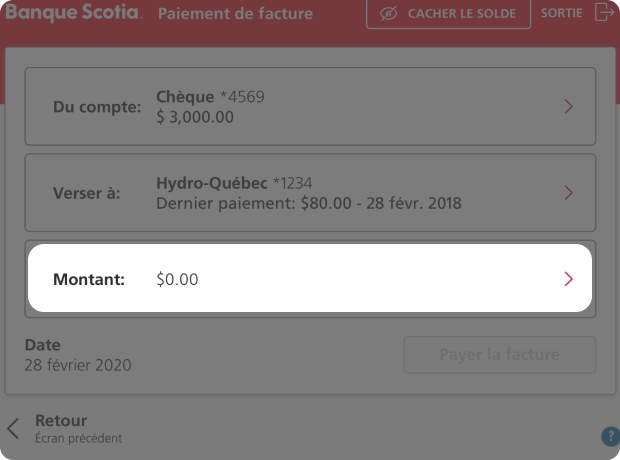Expand the Verser à payee chevron
The image size is (620, 460).
(x=568, y=193)
